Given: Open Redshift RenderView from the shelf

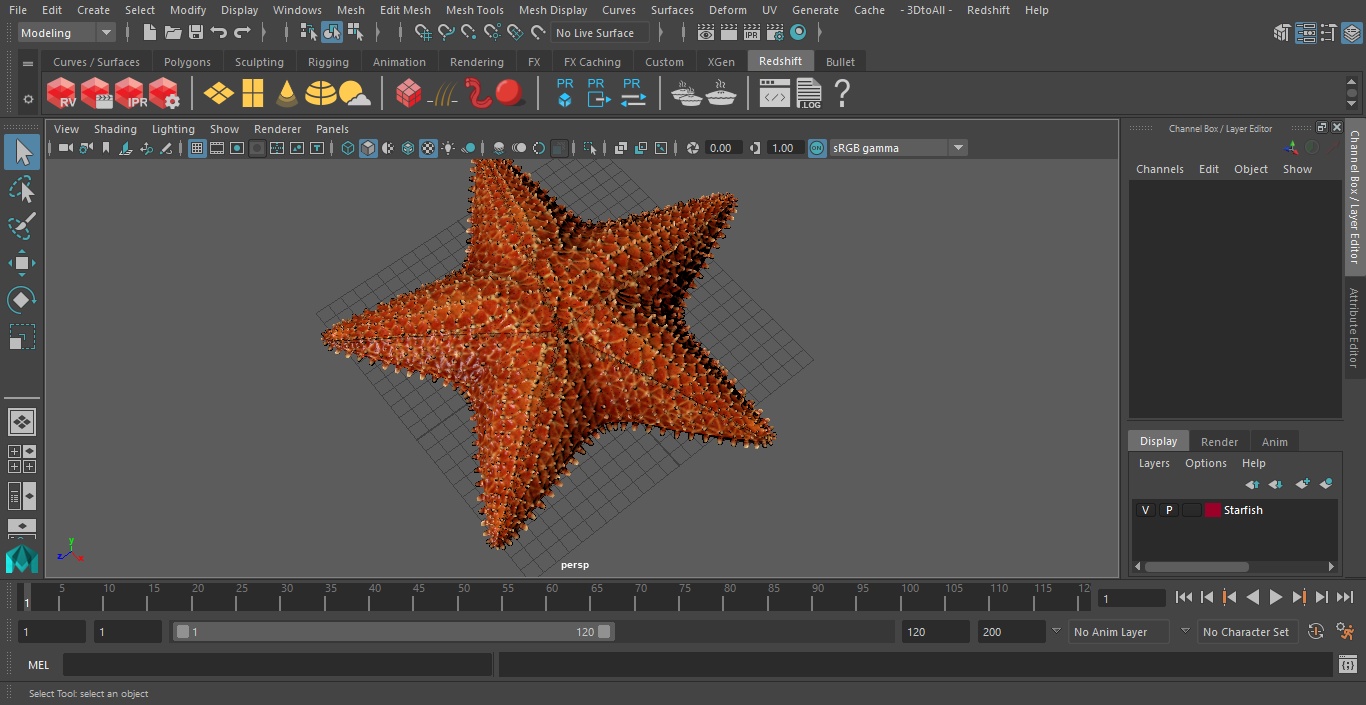Looking at the screenshot, I should coord(62,94).
